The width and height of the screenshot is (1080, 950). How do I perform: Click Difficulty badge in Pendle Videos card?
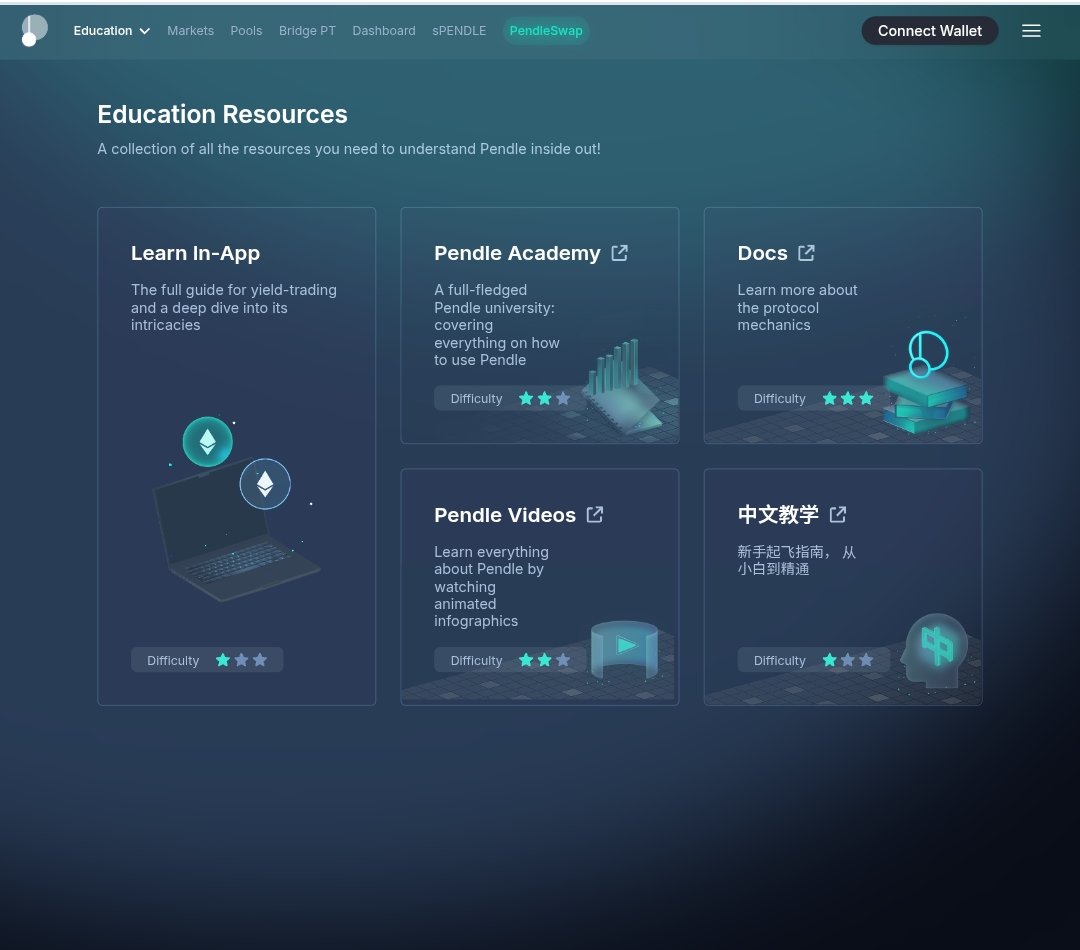pyautogui.click(x=510, y=660)
